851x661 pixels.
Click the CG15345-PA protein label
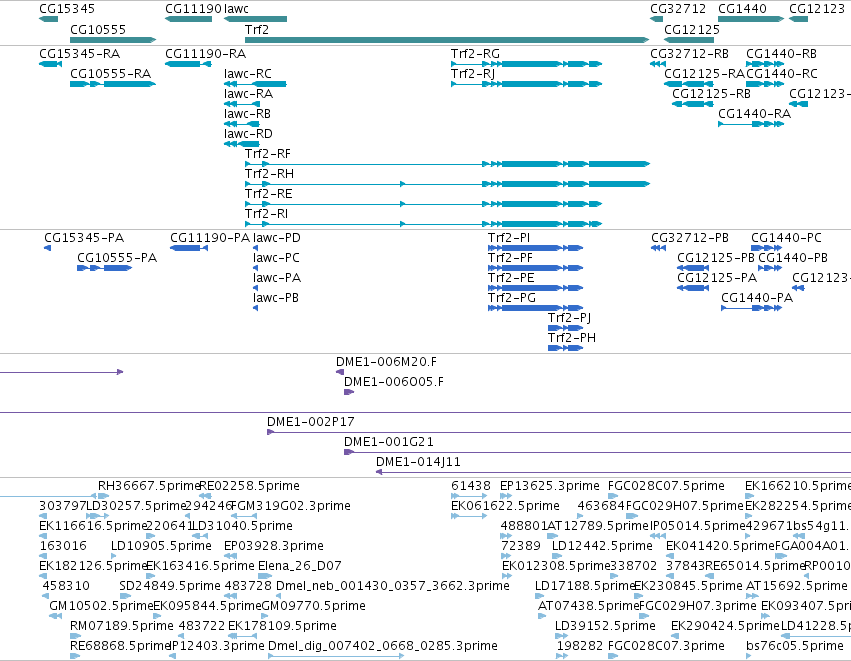click(x=84, y=238)
